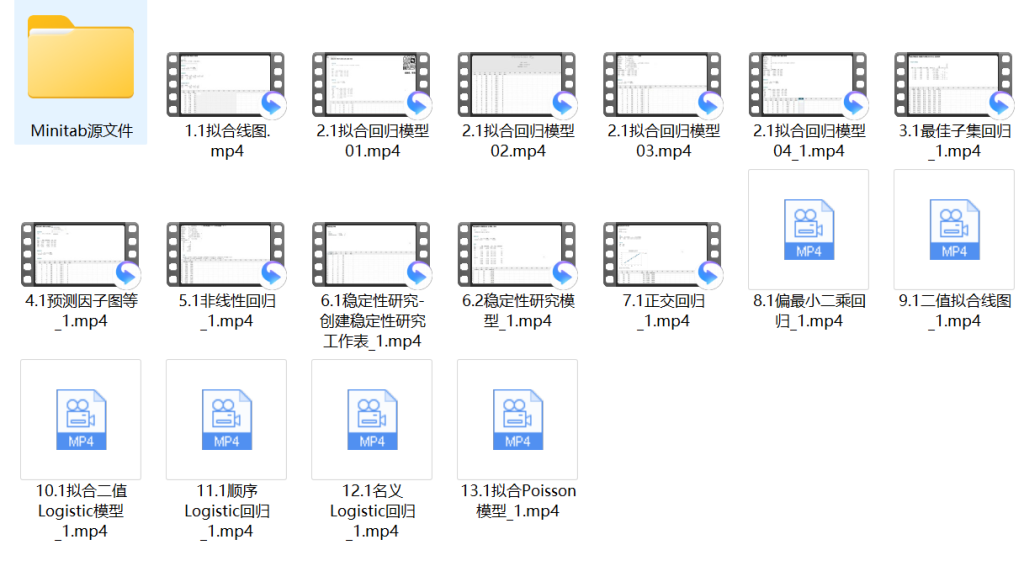
Task: Select the 1.1拟合线图.mp4 video thumbnail
Action: tap(226, 85)
